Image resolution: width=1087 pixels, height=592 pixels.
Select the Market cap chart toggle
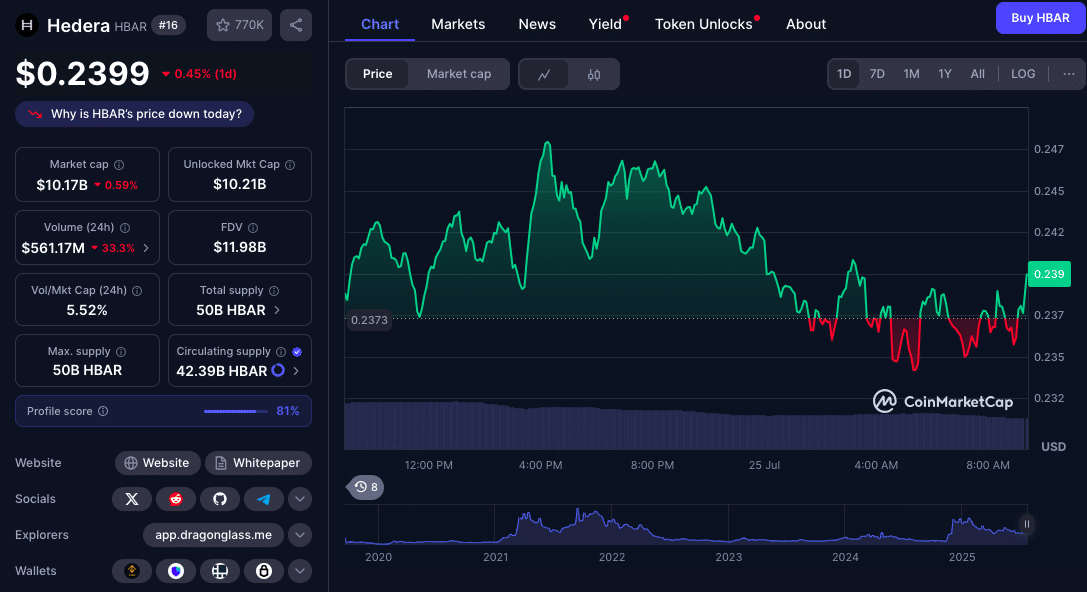click(459, 74)
